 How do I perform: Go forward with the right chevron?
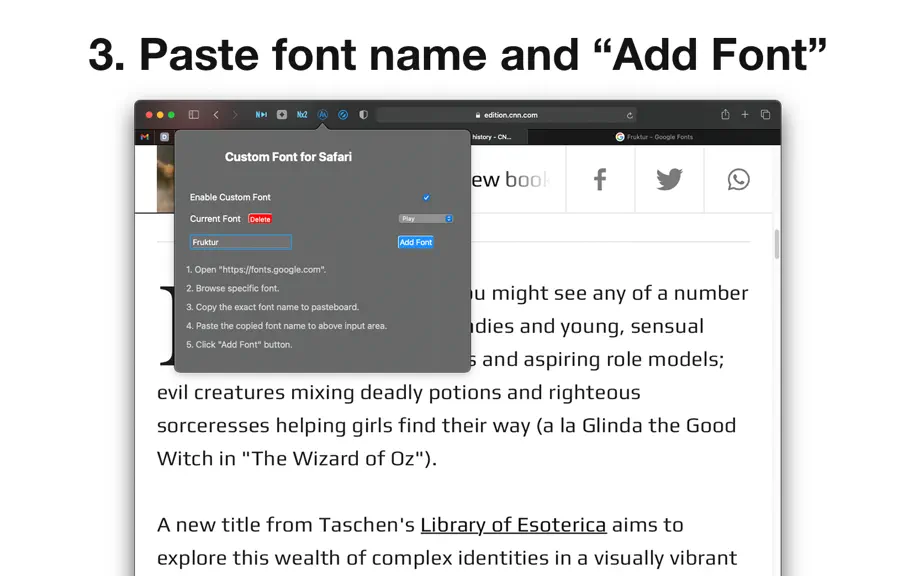tap(235, 115)
